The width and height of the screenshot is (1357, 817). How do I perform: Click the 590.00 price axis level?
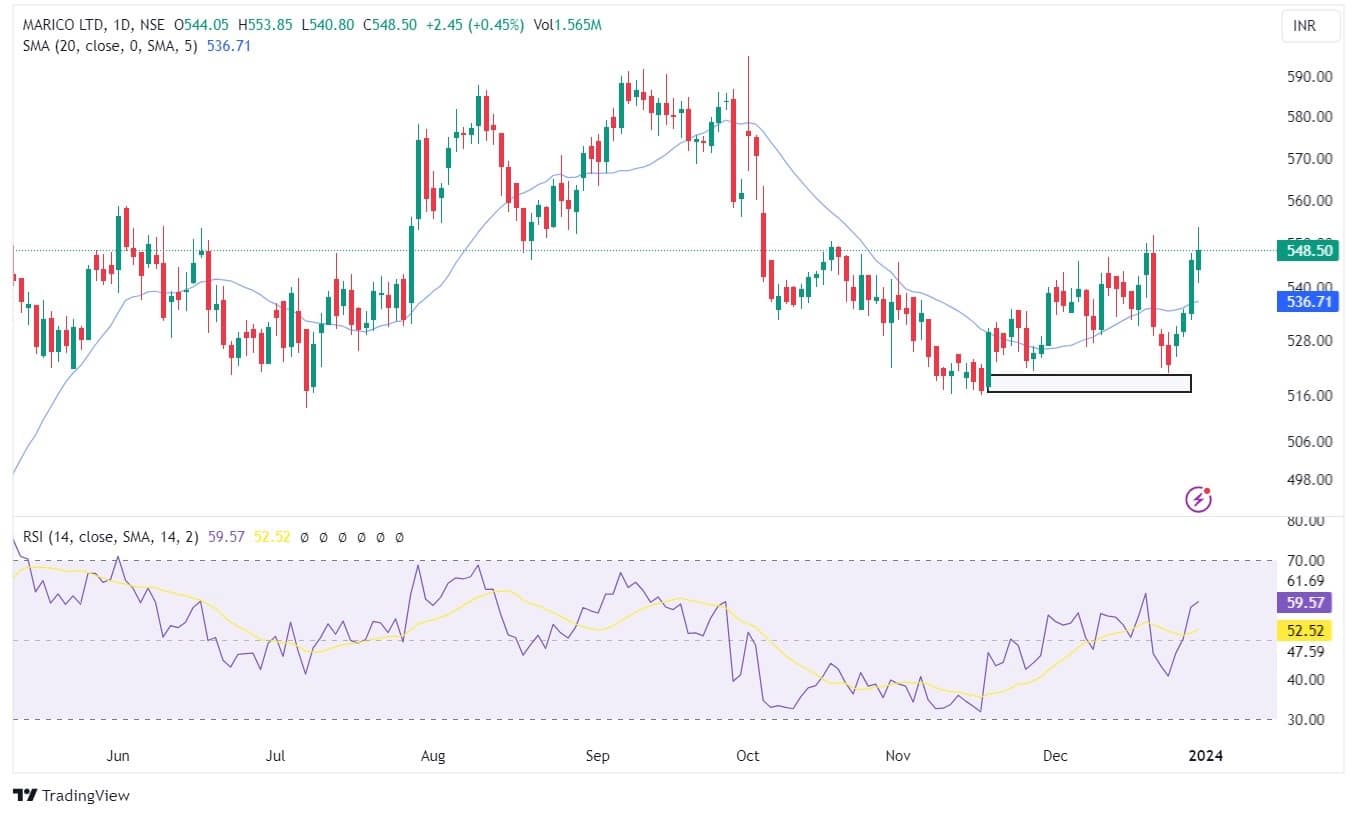[x=1308, y=77]
